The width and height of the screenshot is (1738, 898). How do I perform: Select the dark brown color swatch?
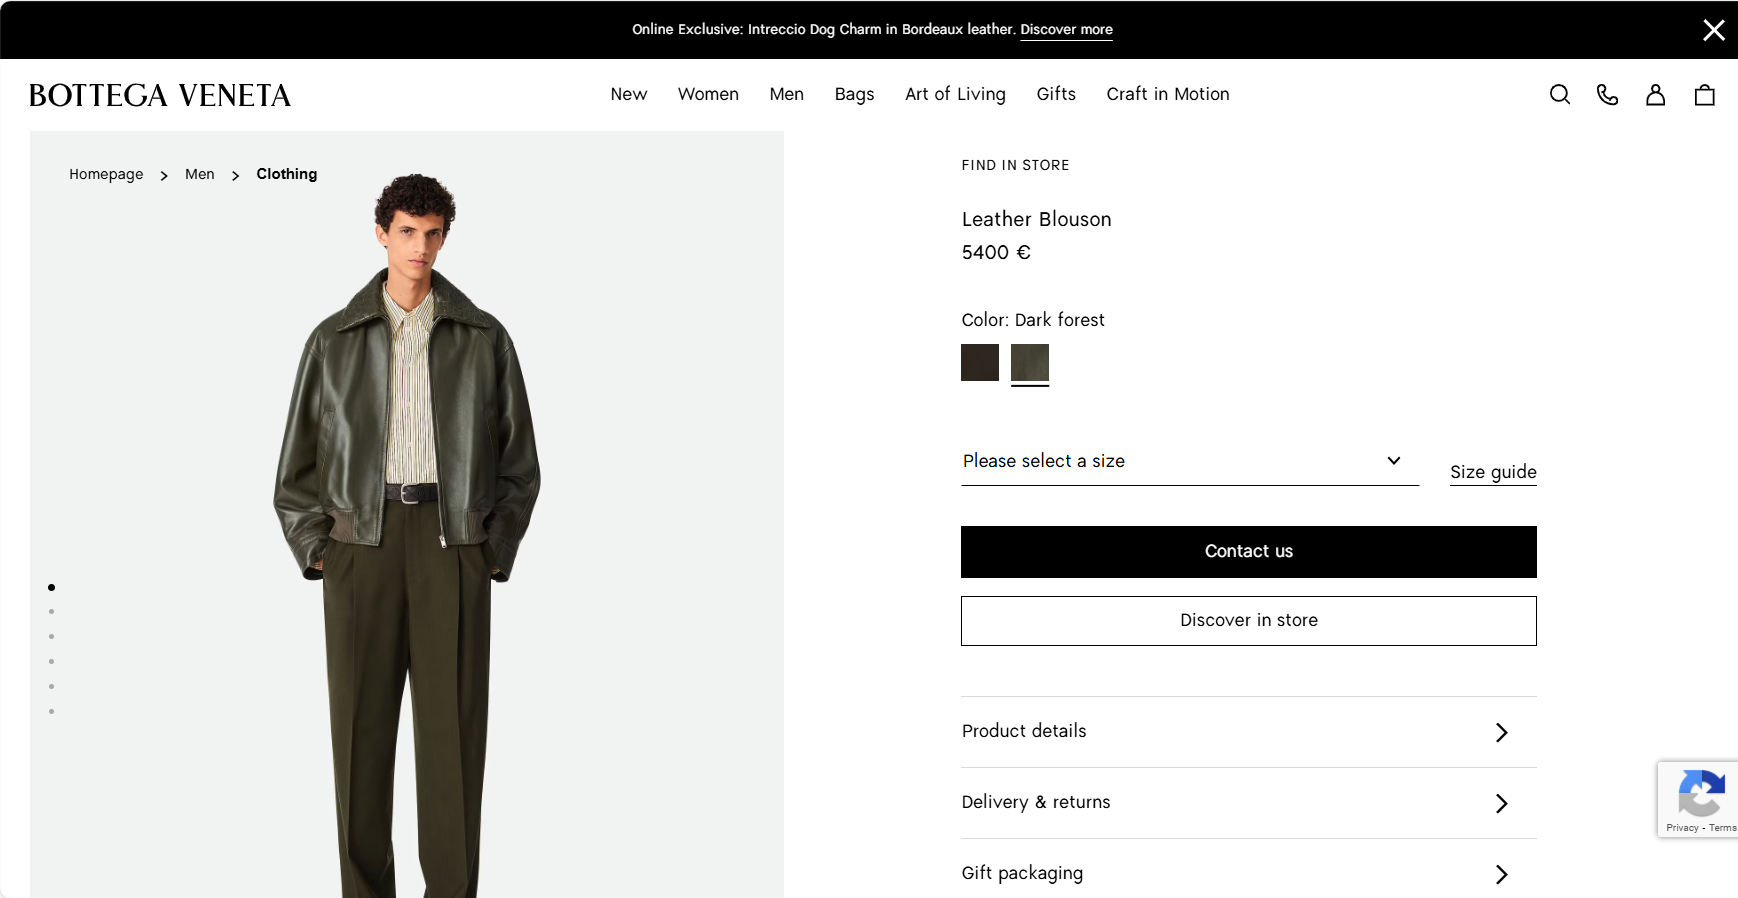click(x=980, y=362)
